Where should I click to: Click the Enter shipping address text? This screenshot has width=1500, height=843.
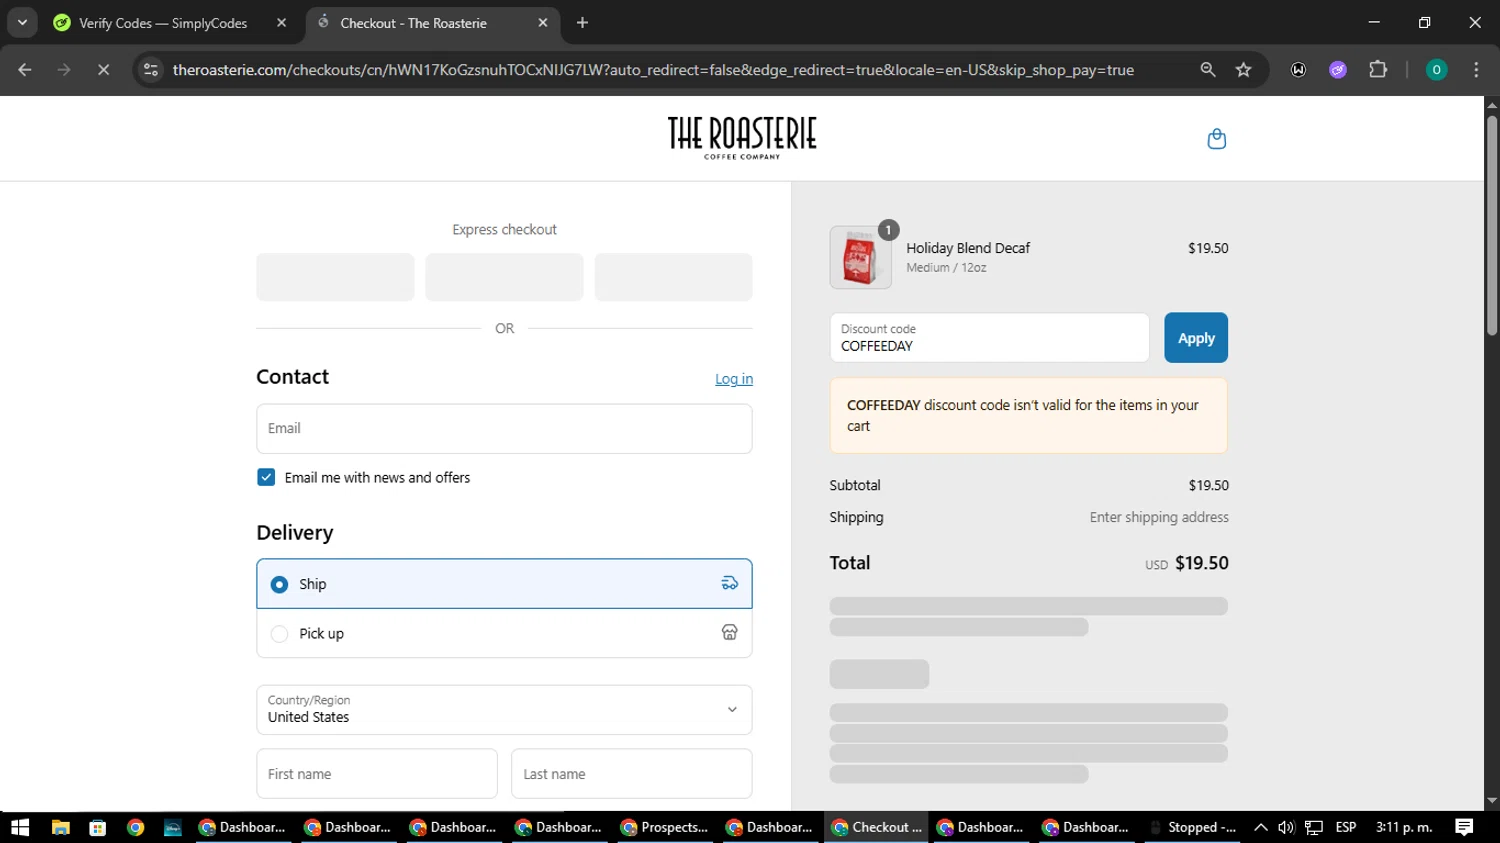click(1159, 517)
